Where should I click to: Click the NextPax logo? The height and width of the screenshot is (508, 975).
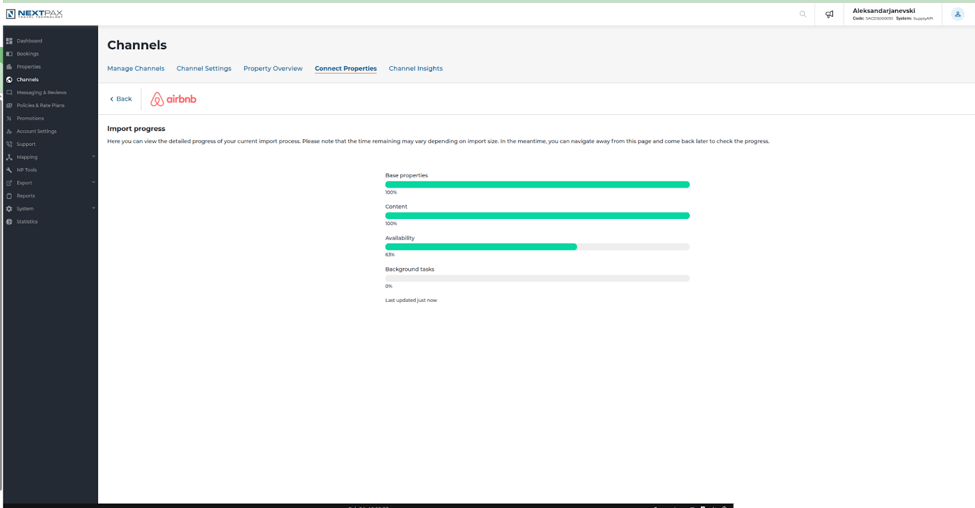click(34, 14)
